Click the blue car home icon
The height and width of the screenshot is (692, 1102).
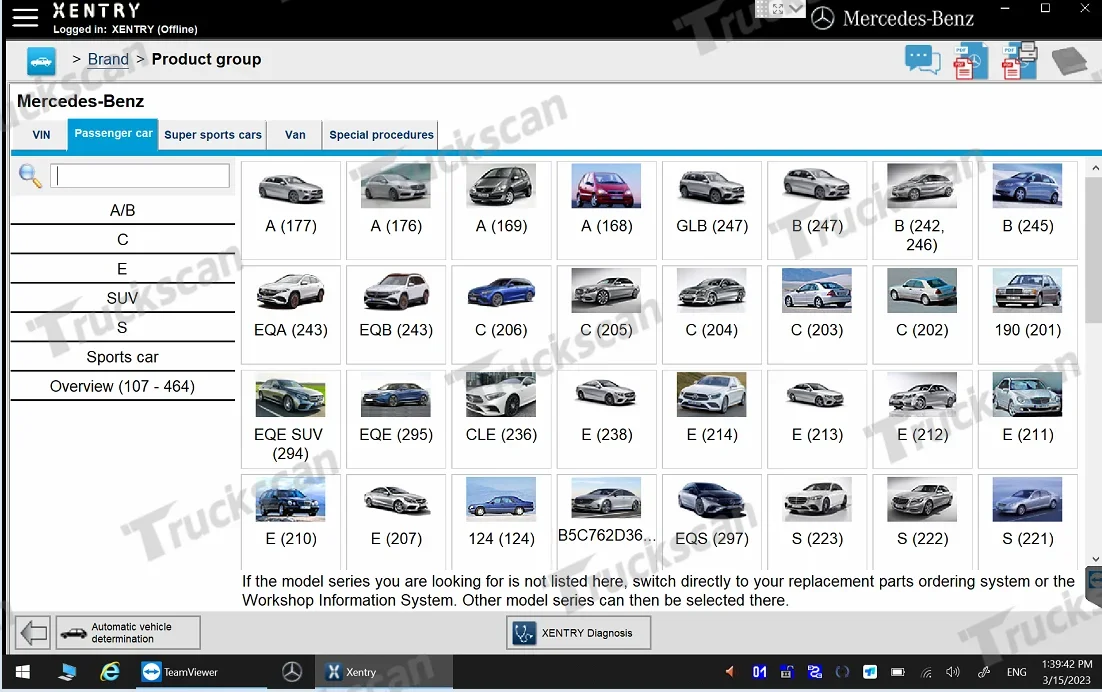(41, 61)
